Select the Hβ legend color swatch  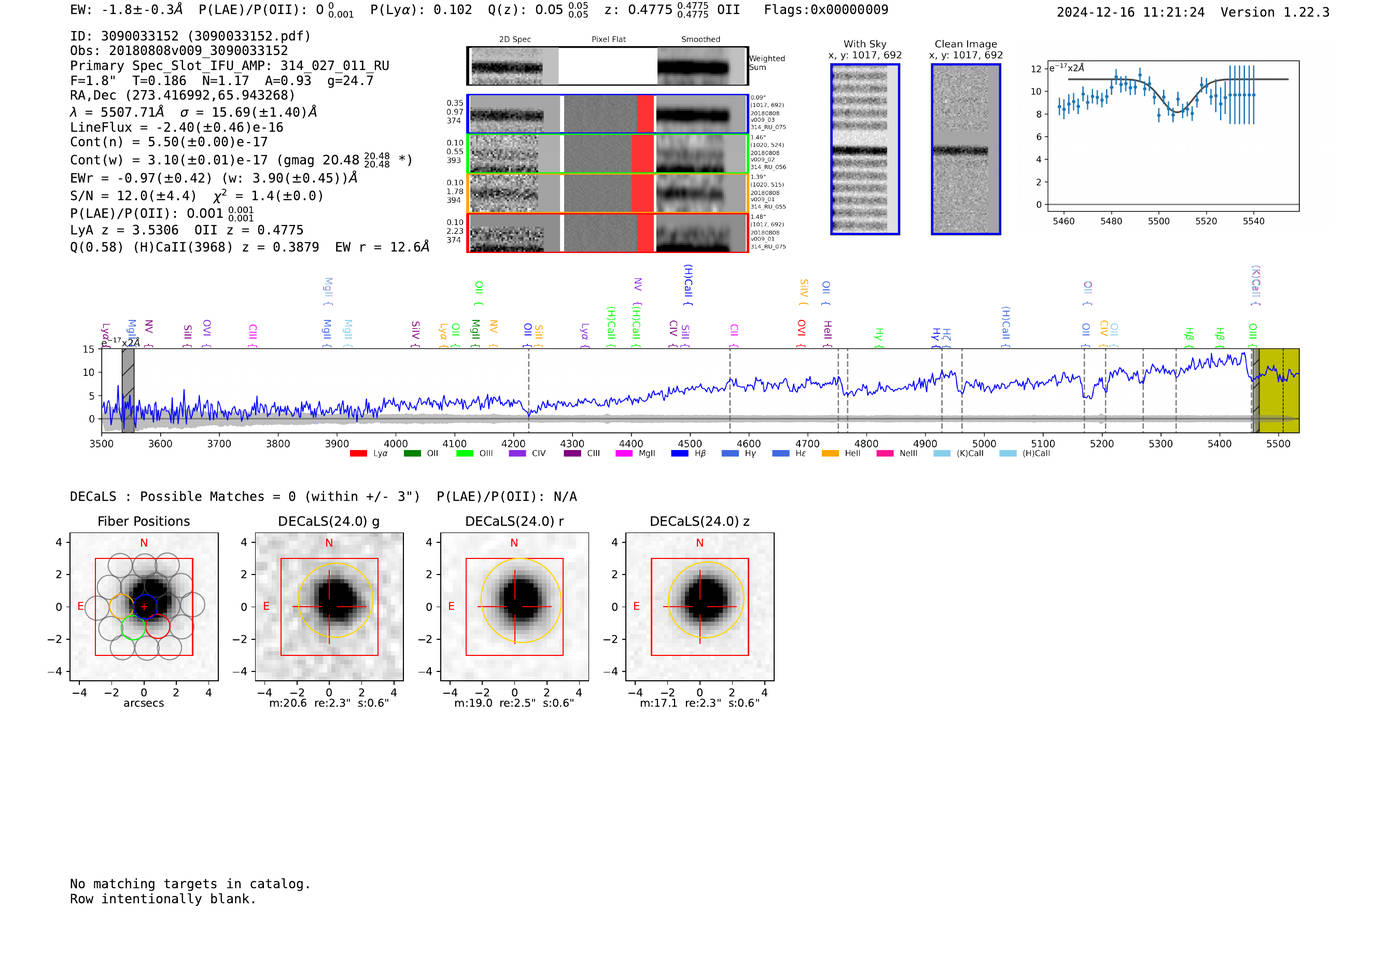click(680, 454)
